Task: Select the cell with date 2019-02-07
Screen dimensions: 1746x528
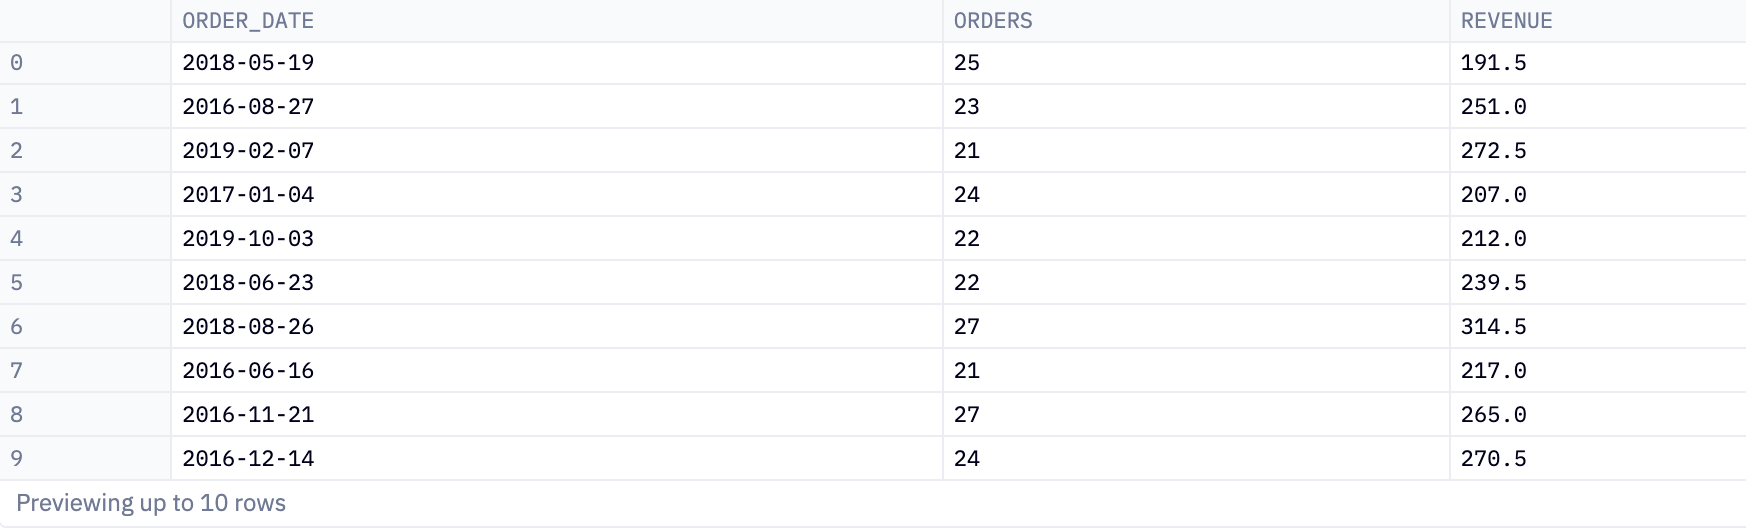Action: [556, 151]
